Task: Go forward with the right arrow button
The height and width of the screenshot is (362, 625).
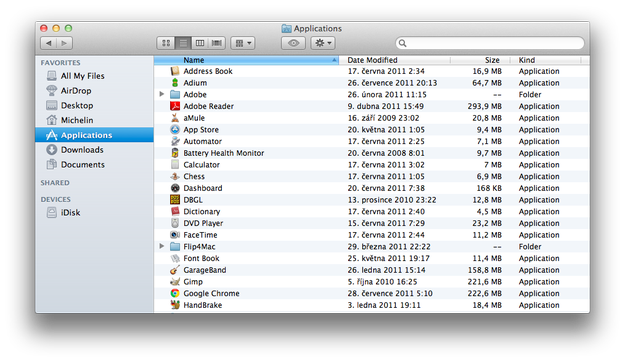Action: [65, 43]
